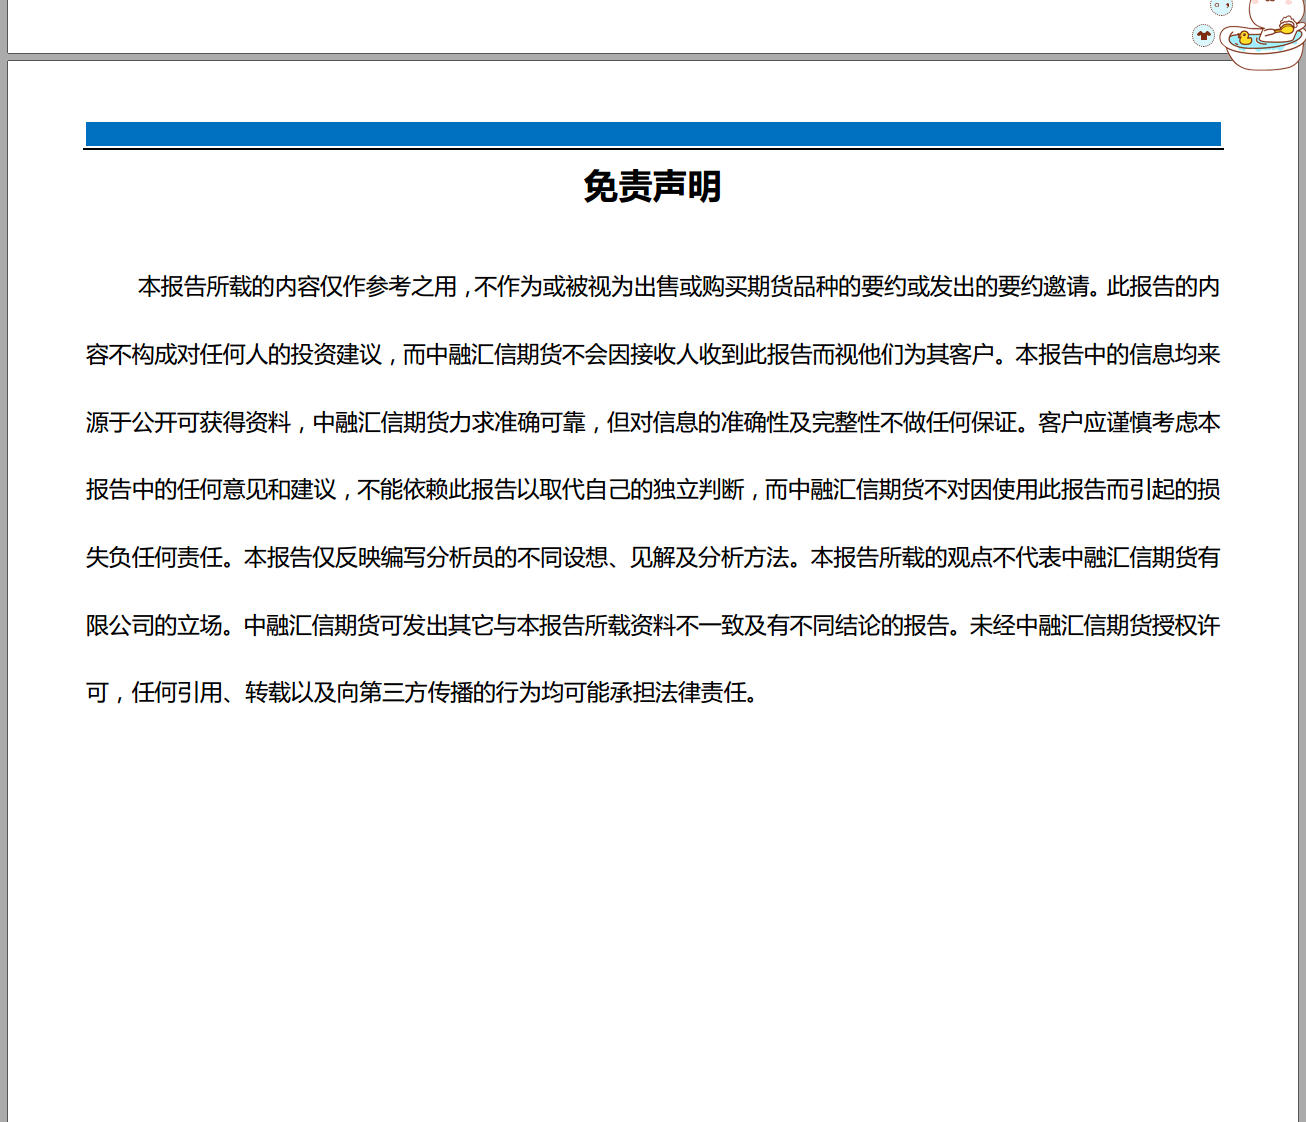Viewport: 1306px width, 1122px height.
Task: Click the words 准确可靠 in the third line
Action: click(540, 423)
